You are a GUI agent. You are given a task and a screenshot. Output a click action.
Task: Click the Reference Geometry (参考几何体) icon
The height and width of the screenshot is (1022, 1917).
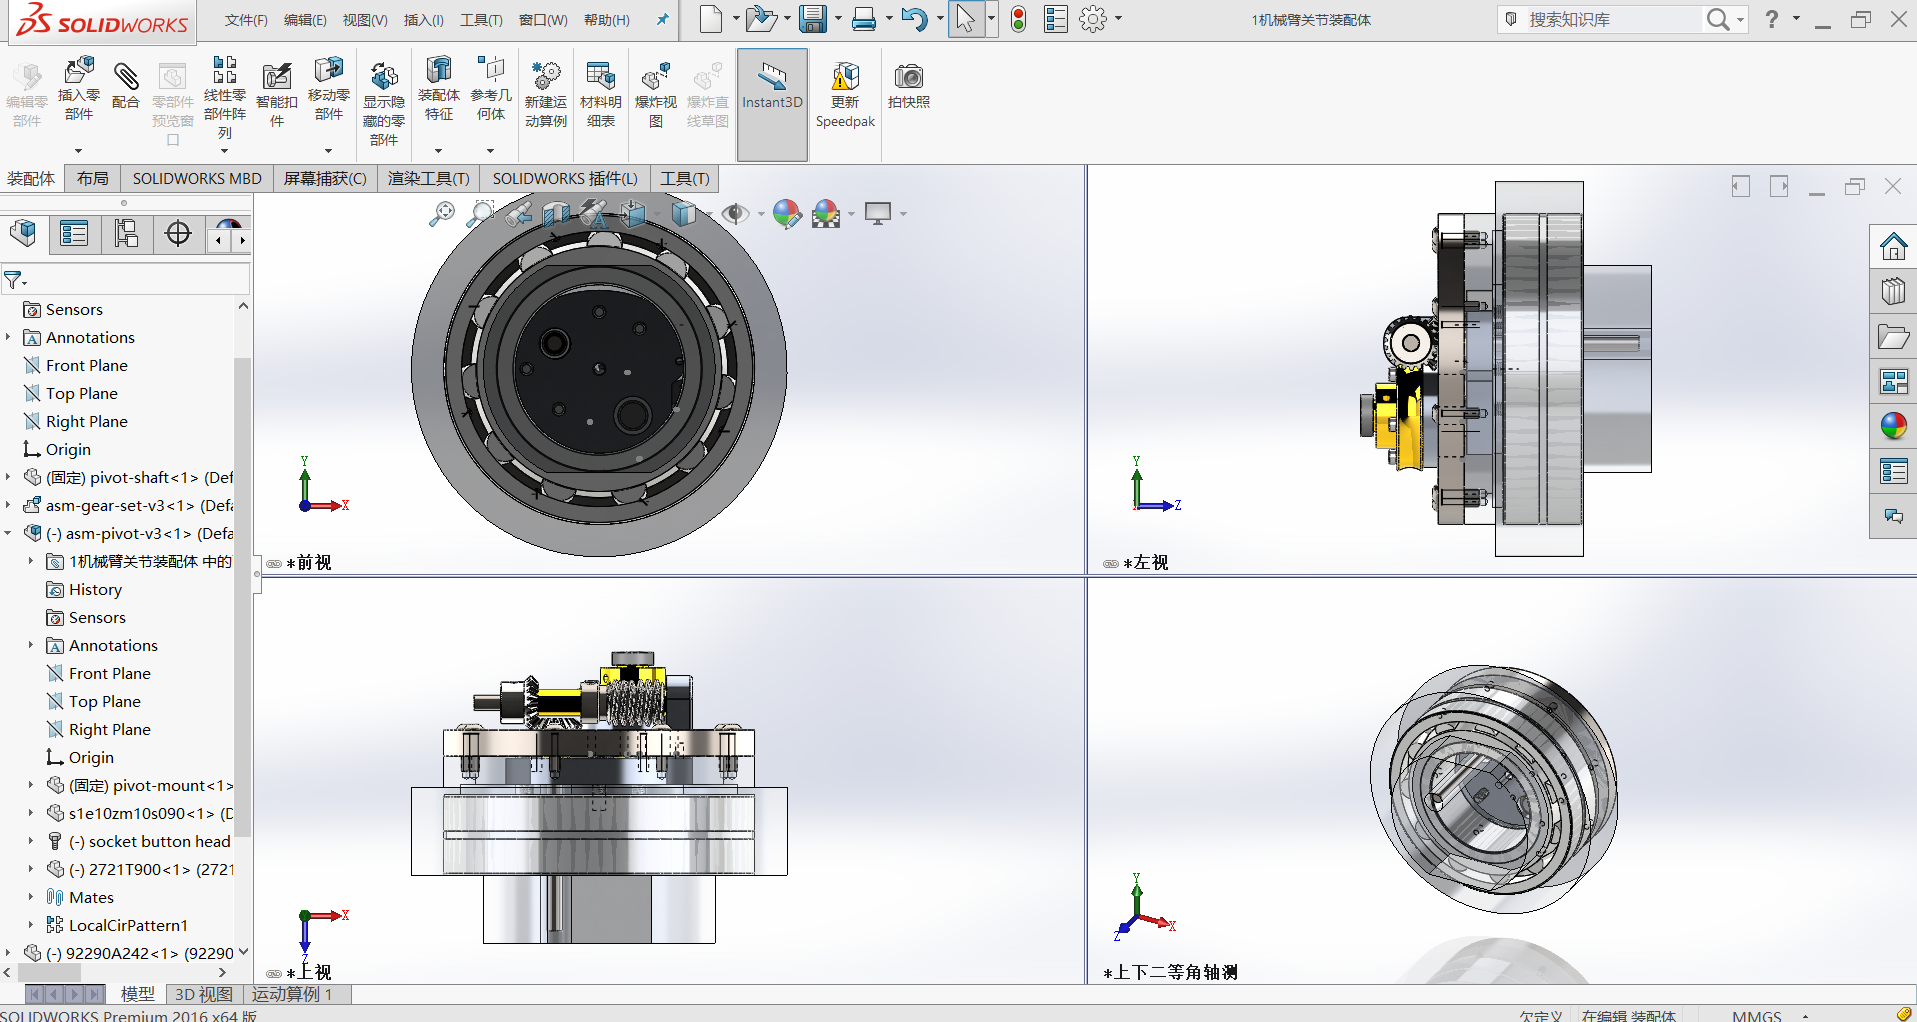(x=491, y=70)
